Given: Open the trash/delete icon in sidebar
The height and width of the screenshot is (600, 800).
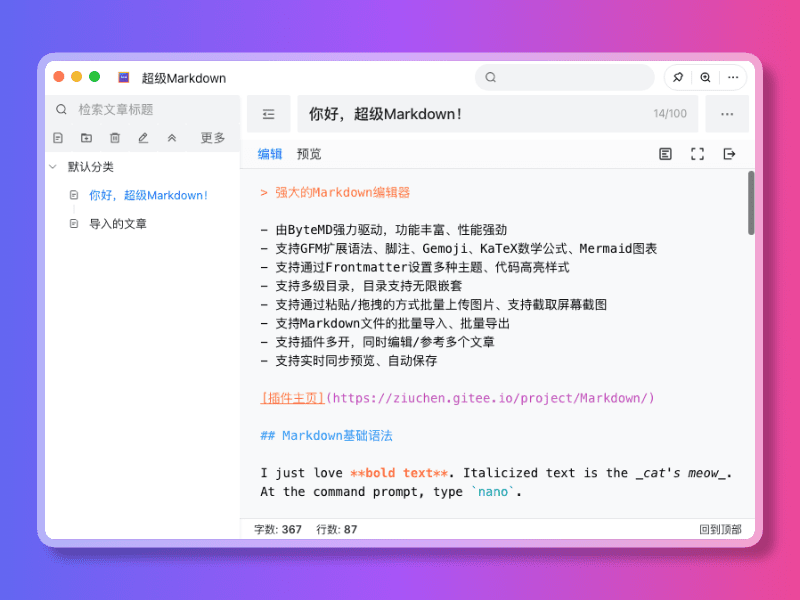Looking at the screenshot, I should pyautogui.click(x=113, y=138).
